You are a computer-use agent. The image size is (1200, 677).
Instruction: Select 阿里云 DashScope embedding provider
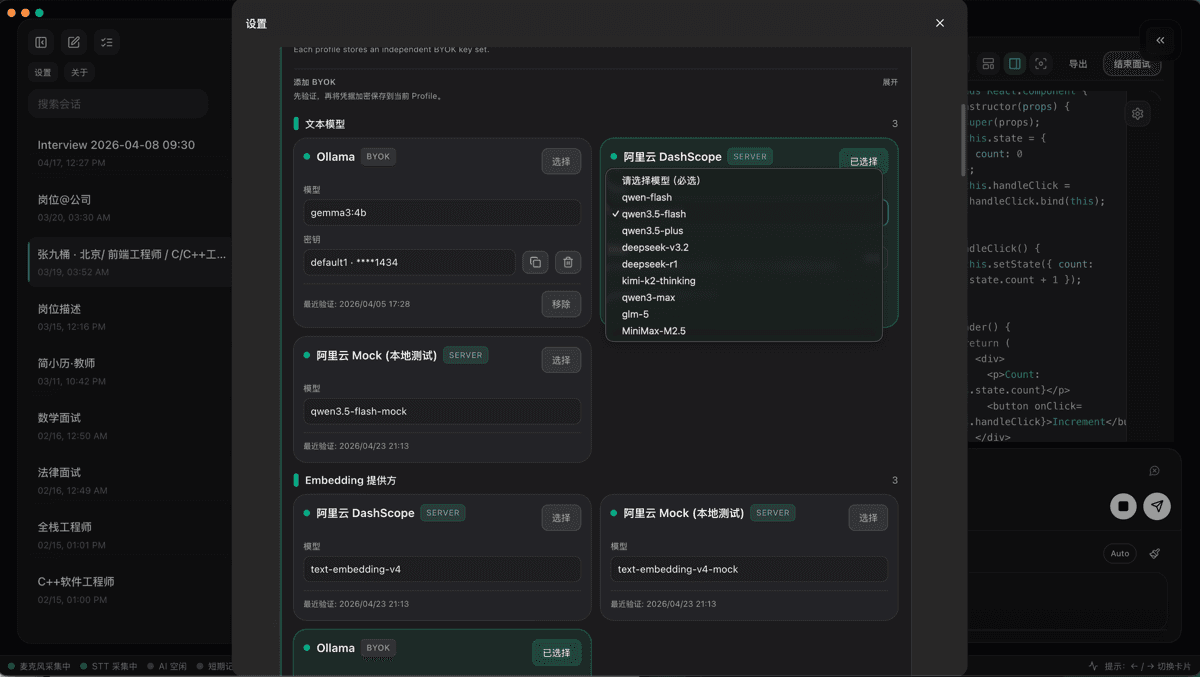(561, 518)
